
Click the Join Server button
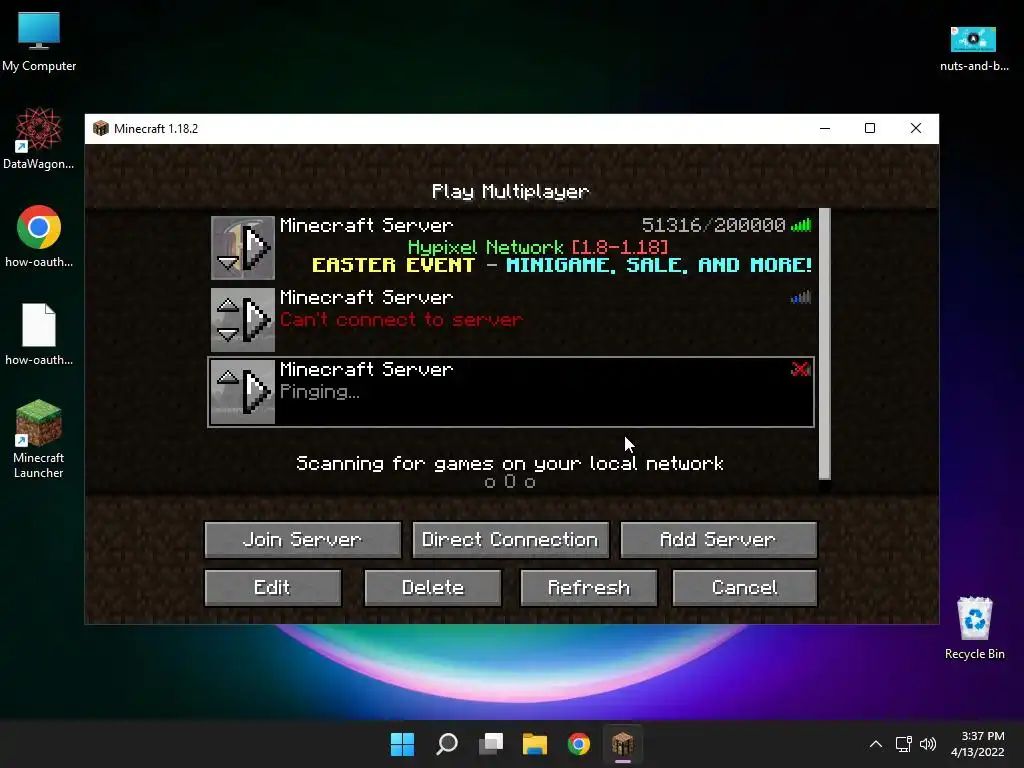click(x=302, y=539)
